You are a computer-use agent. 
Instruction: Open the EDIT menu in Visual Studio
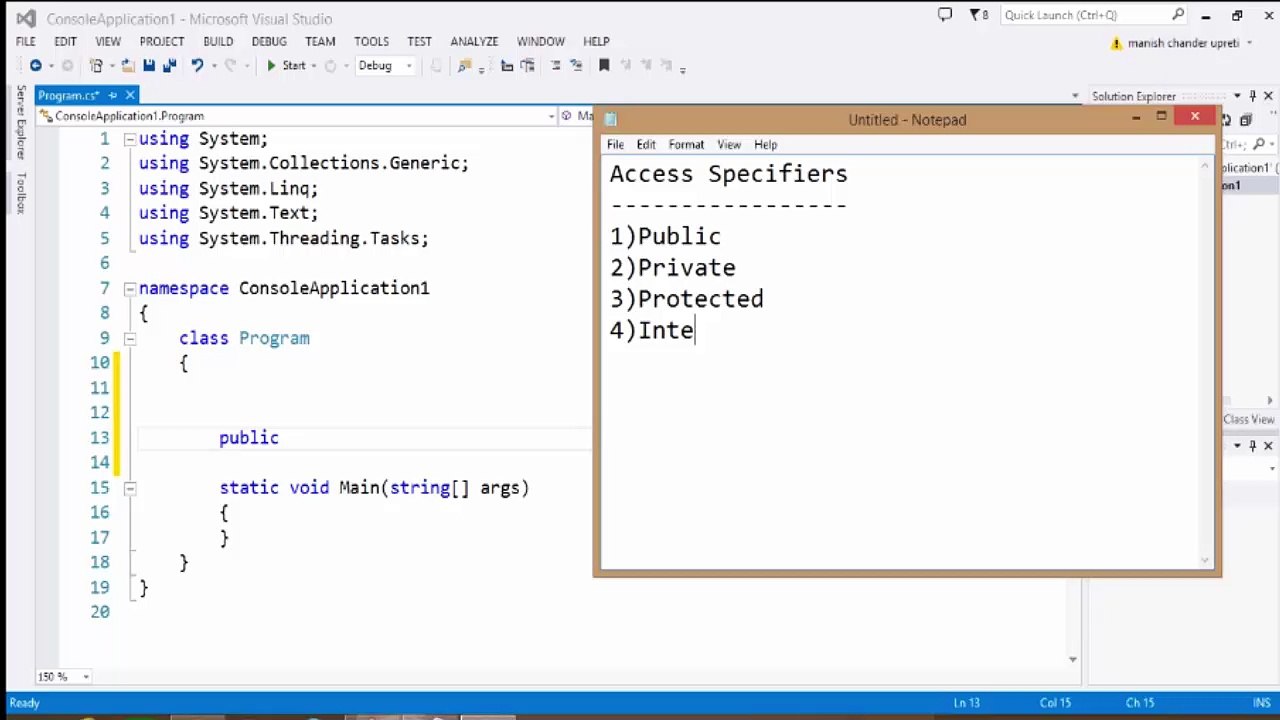[x=65, y=42]
